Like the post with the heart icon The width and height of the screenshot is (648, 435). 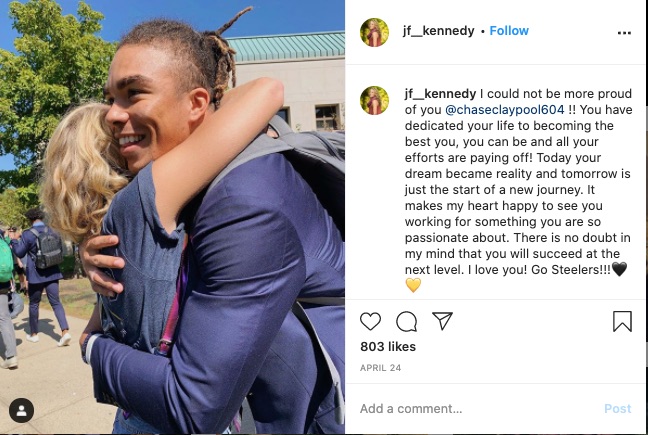pos(370,321)
